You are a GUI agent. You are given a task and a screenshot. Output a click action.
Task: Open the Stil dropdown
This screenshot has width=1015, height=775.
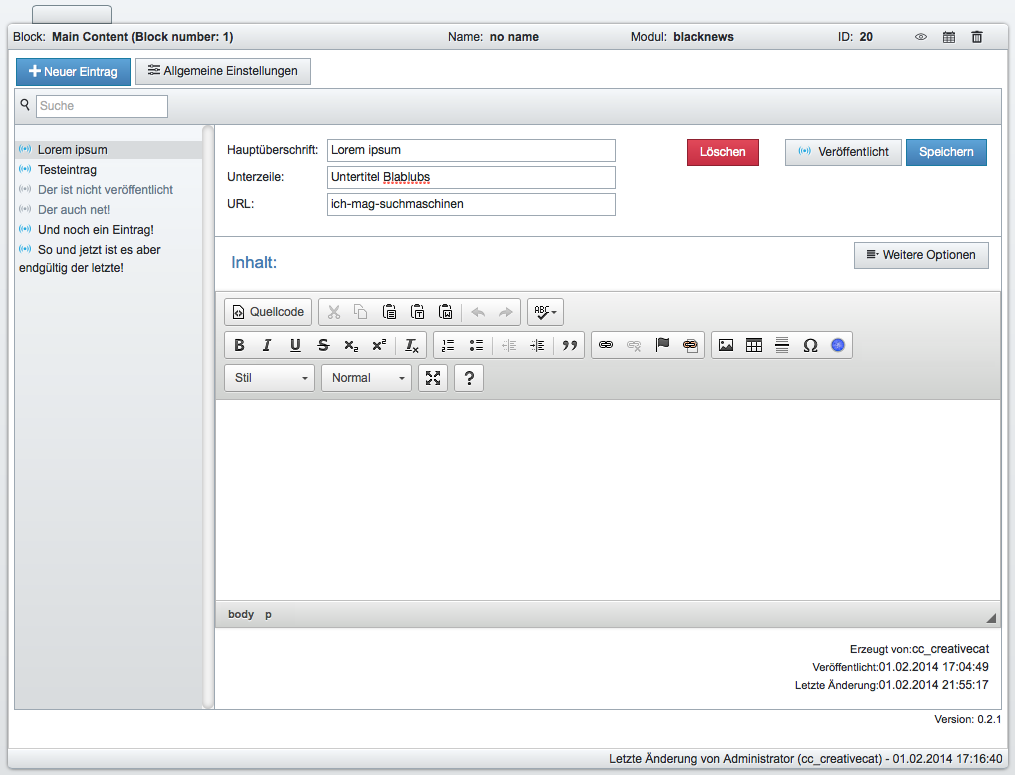tap(269, 378)
